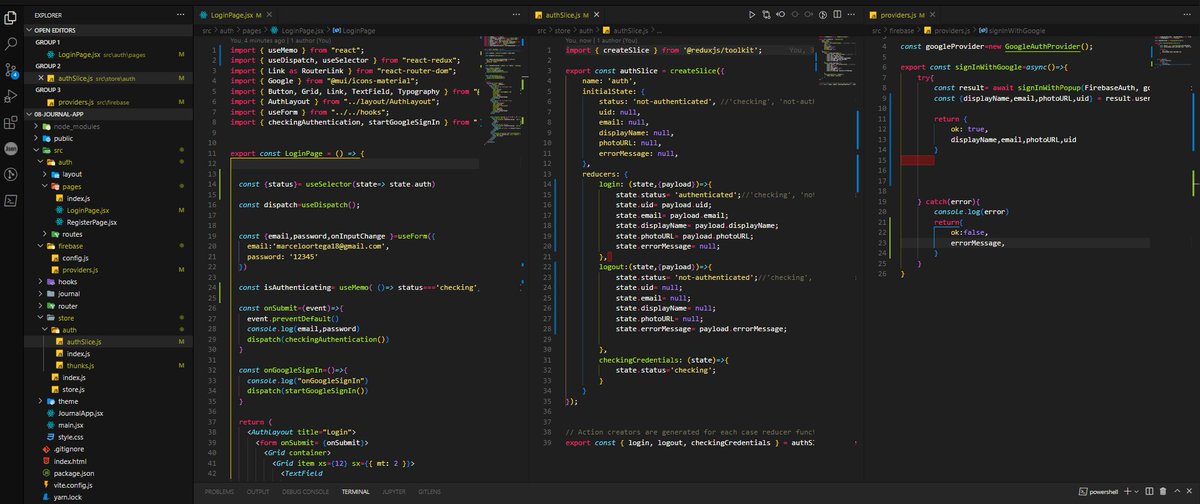Switch to the LoginPage.jsx editor tab

point(235,16)
